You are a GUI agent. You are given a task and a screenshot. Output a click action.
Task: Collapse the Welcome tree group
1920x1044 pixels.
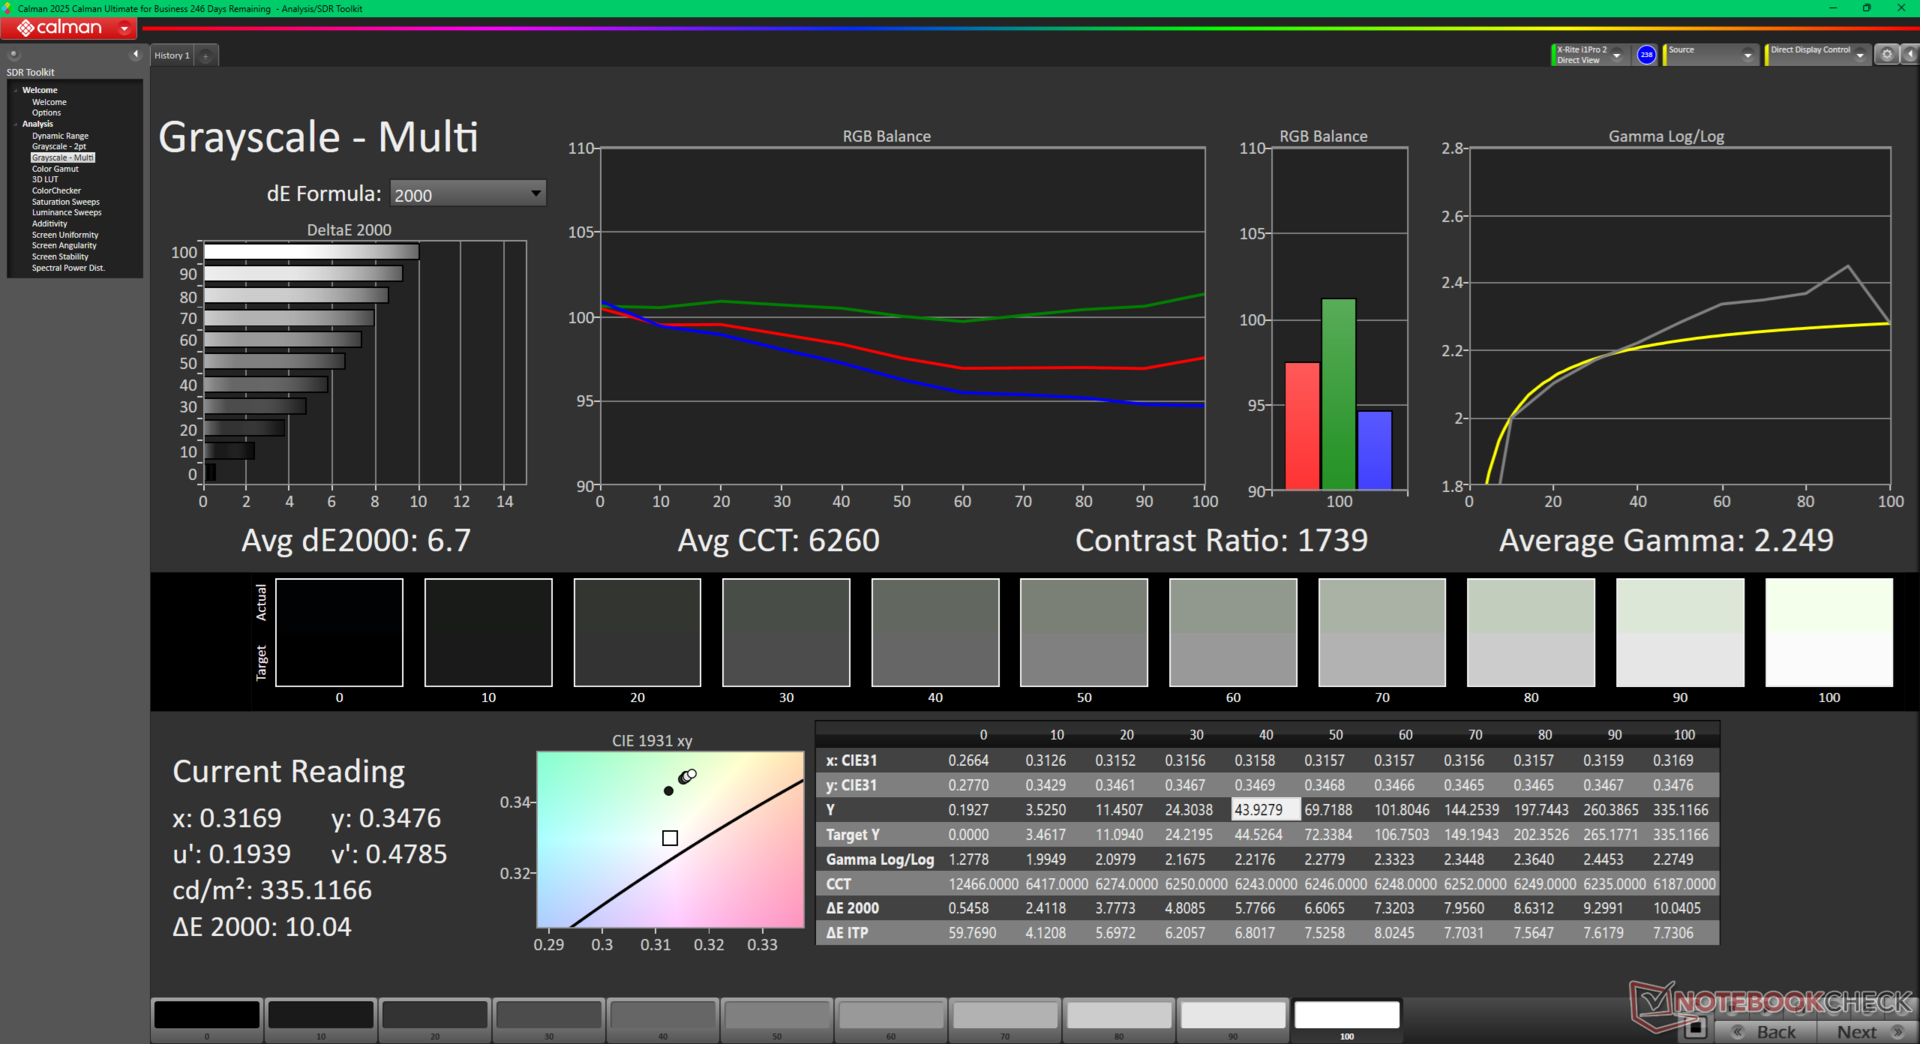[x=16, y=91]
